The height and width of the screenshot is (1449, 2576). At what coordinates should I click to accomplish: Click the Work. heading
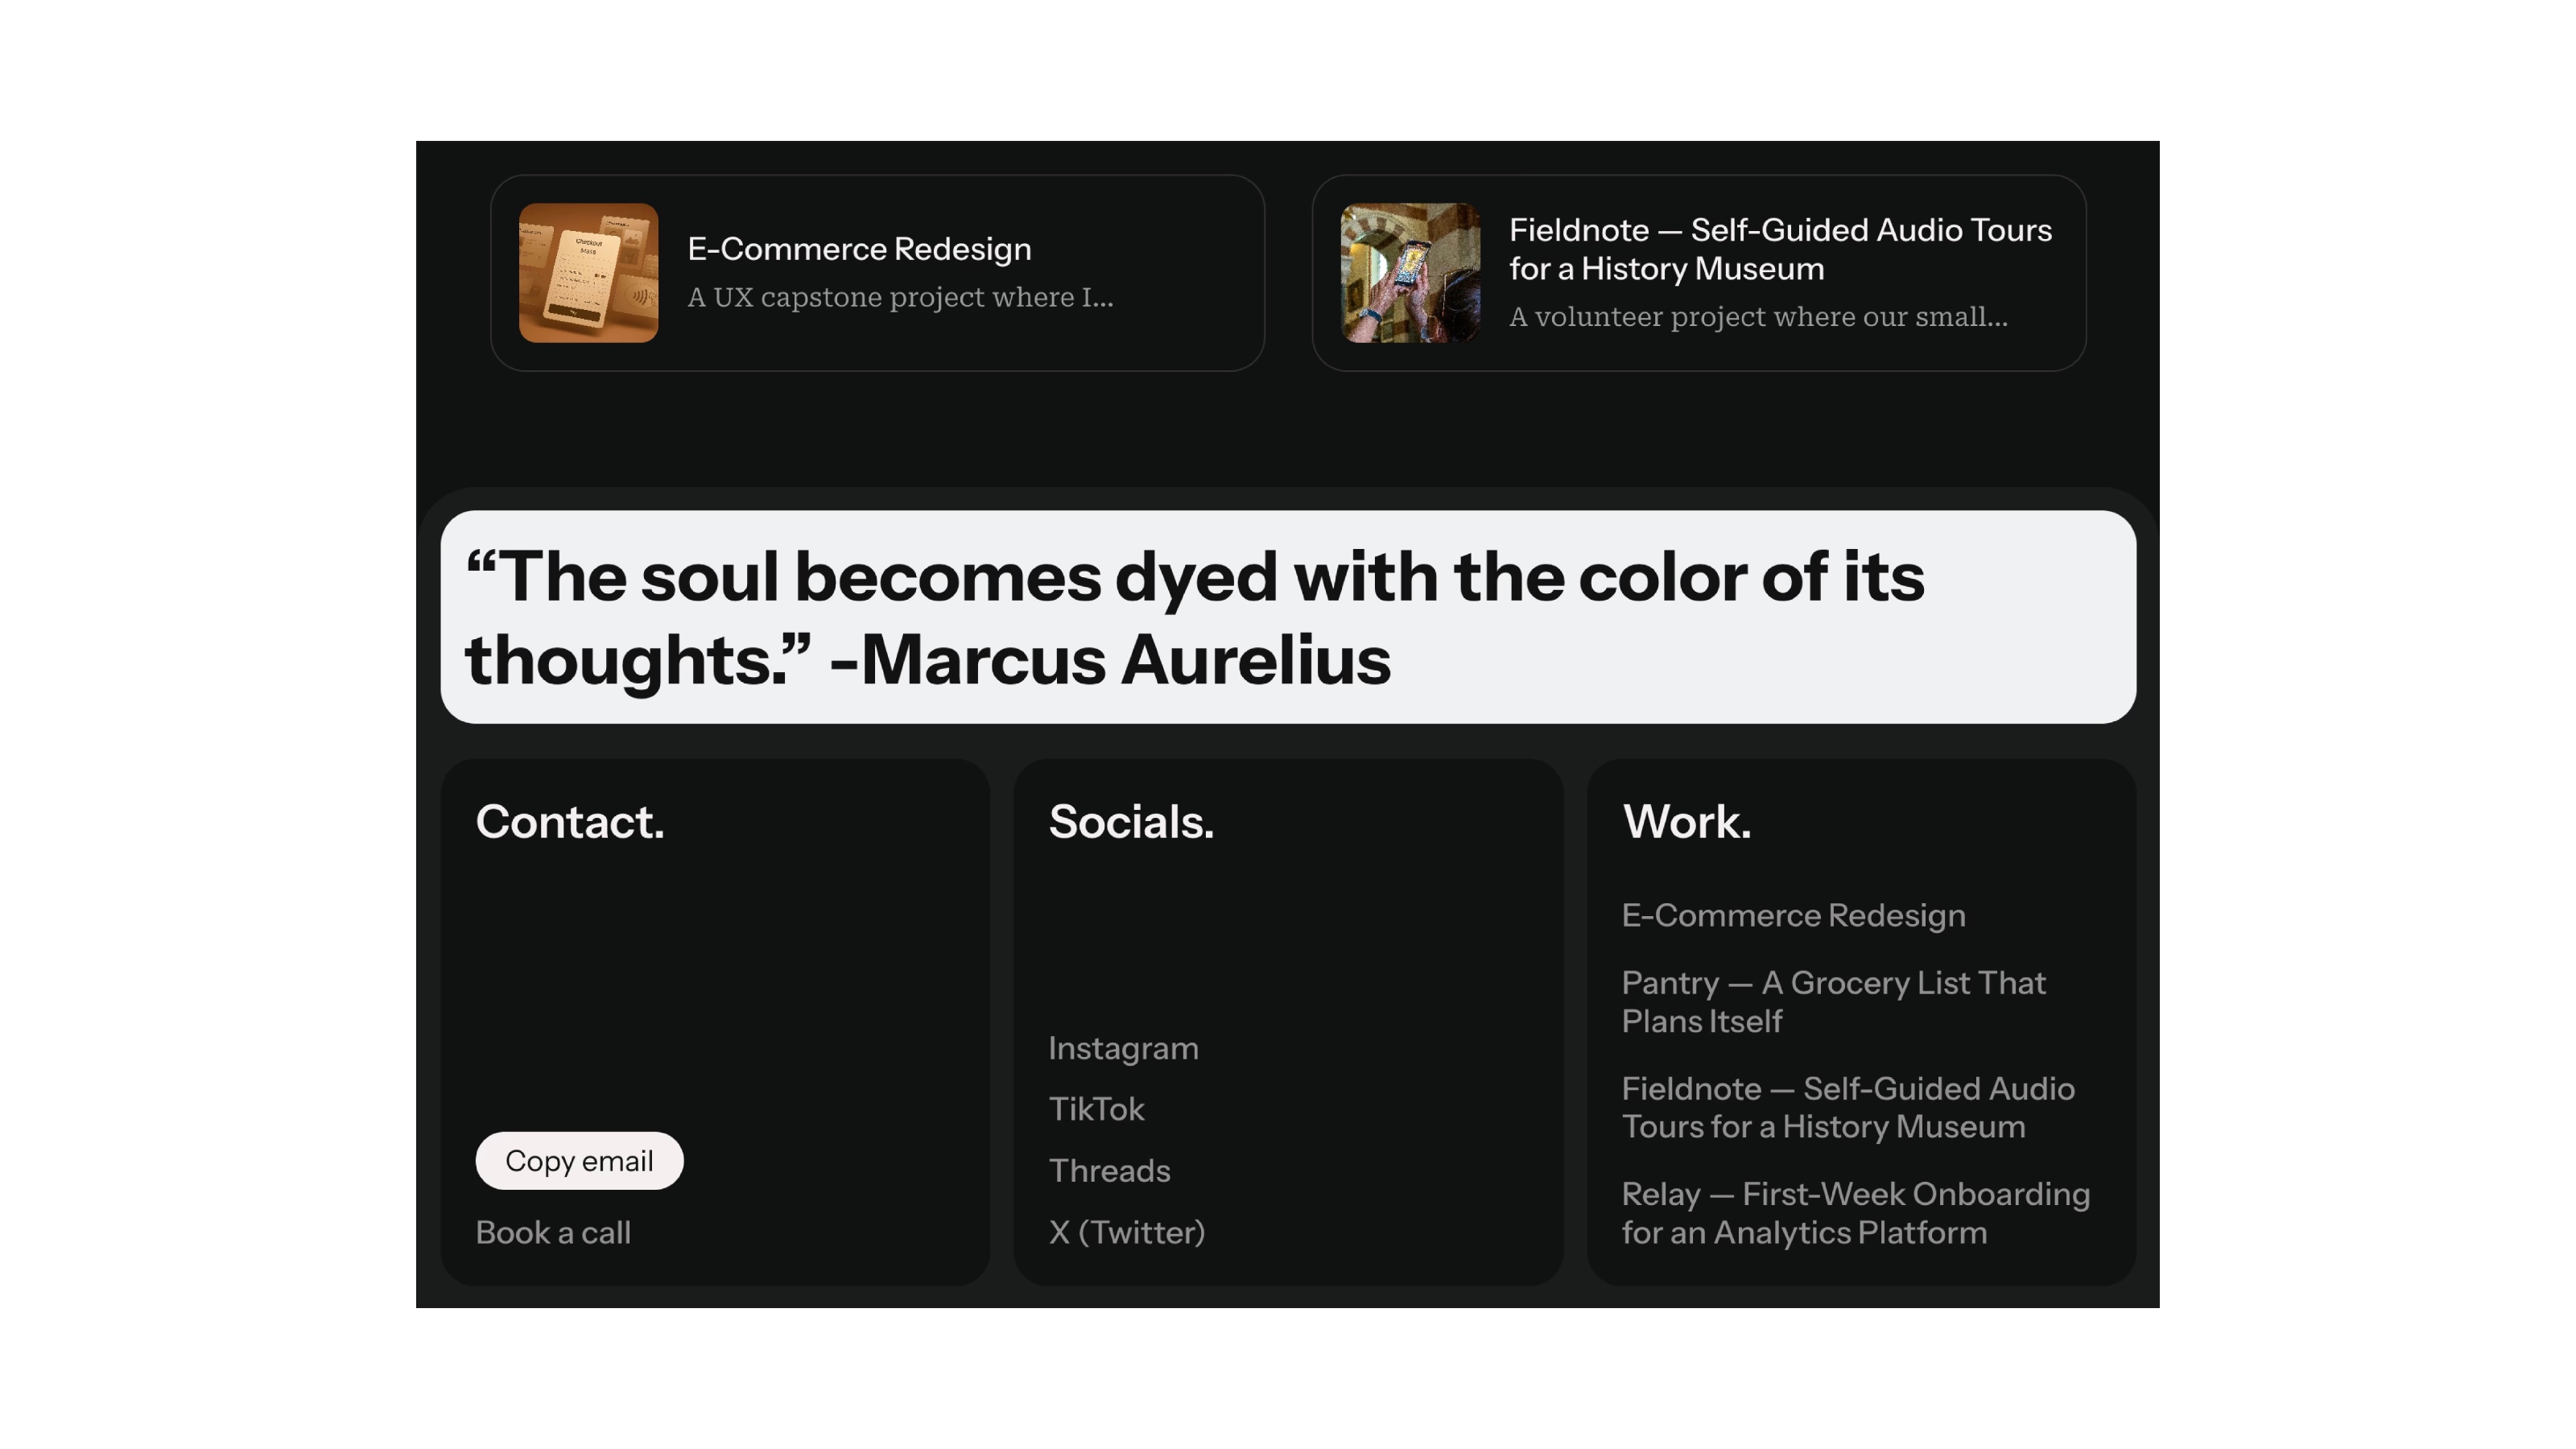(x=1686, y=822)
